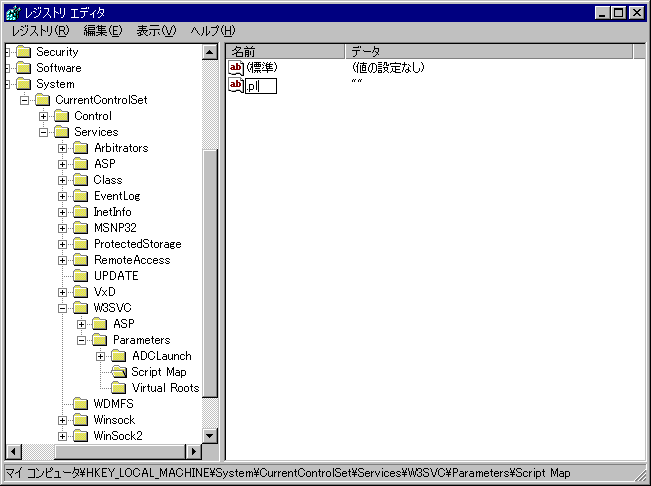Expand the ADCLaunch key
The width and height of the screenshot is (651, 486).
click(101, 357)
